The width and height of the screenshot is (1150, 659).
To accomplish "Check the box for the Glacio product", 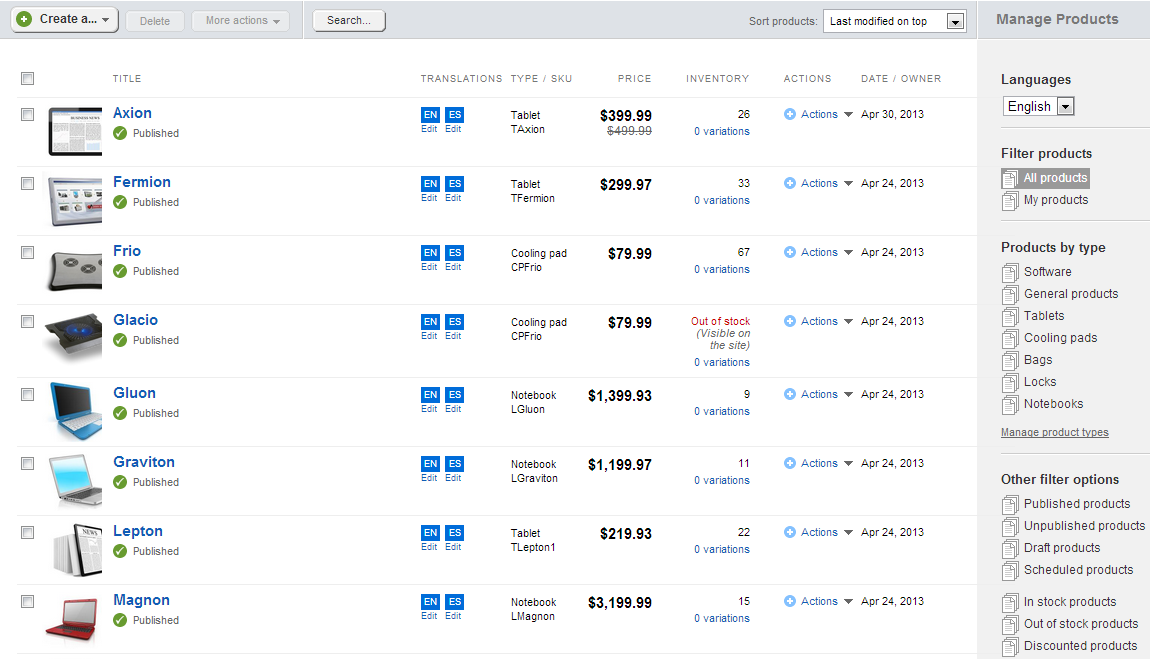I will point(28,322).
